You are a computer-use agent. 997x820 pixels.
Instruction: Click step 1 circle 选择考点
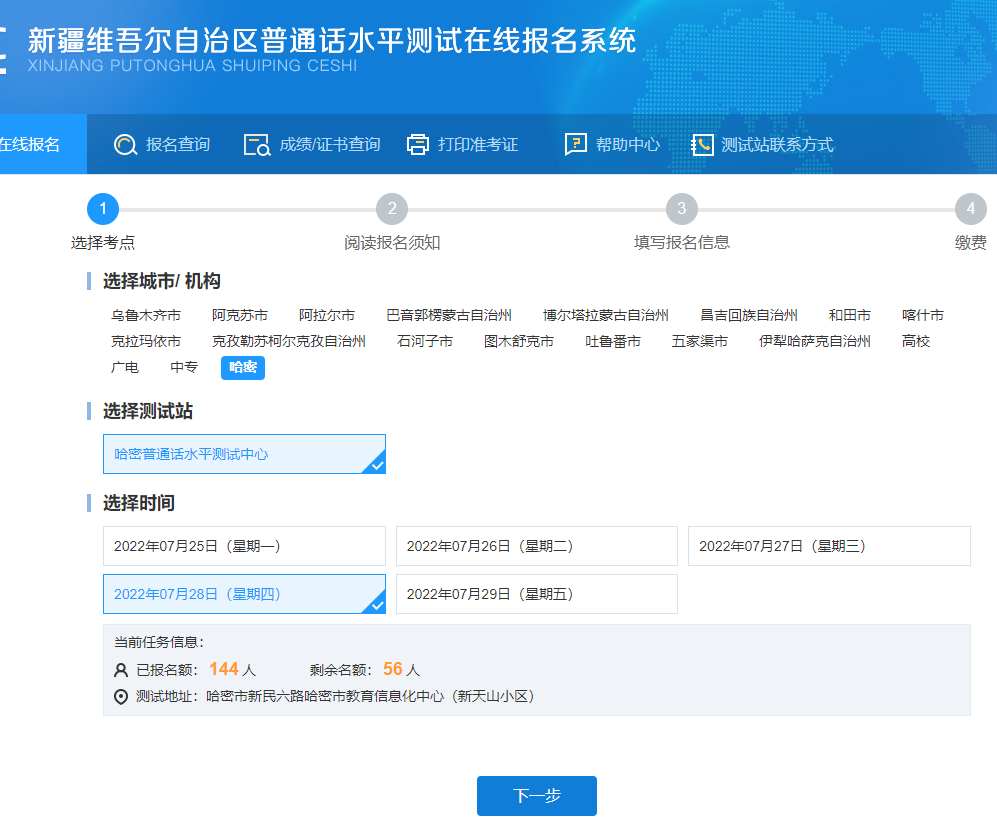[x=103, y=209]
